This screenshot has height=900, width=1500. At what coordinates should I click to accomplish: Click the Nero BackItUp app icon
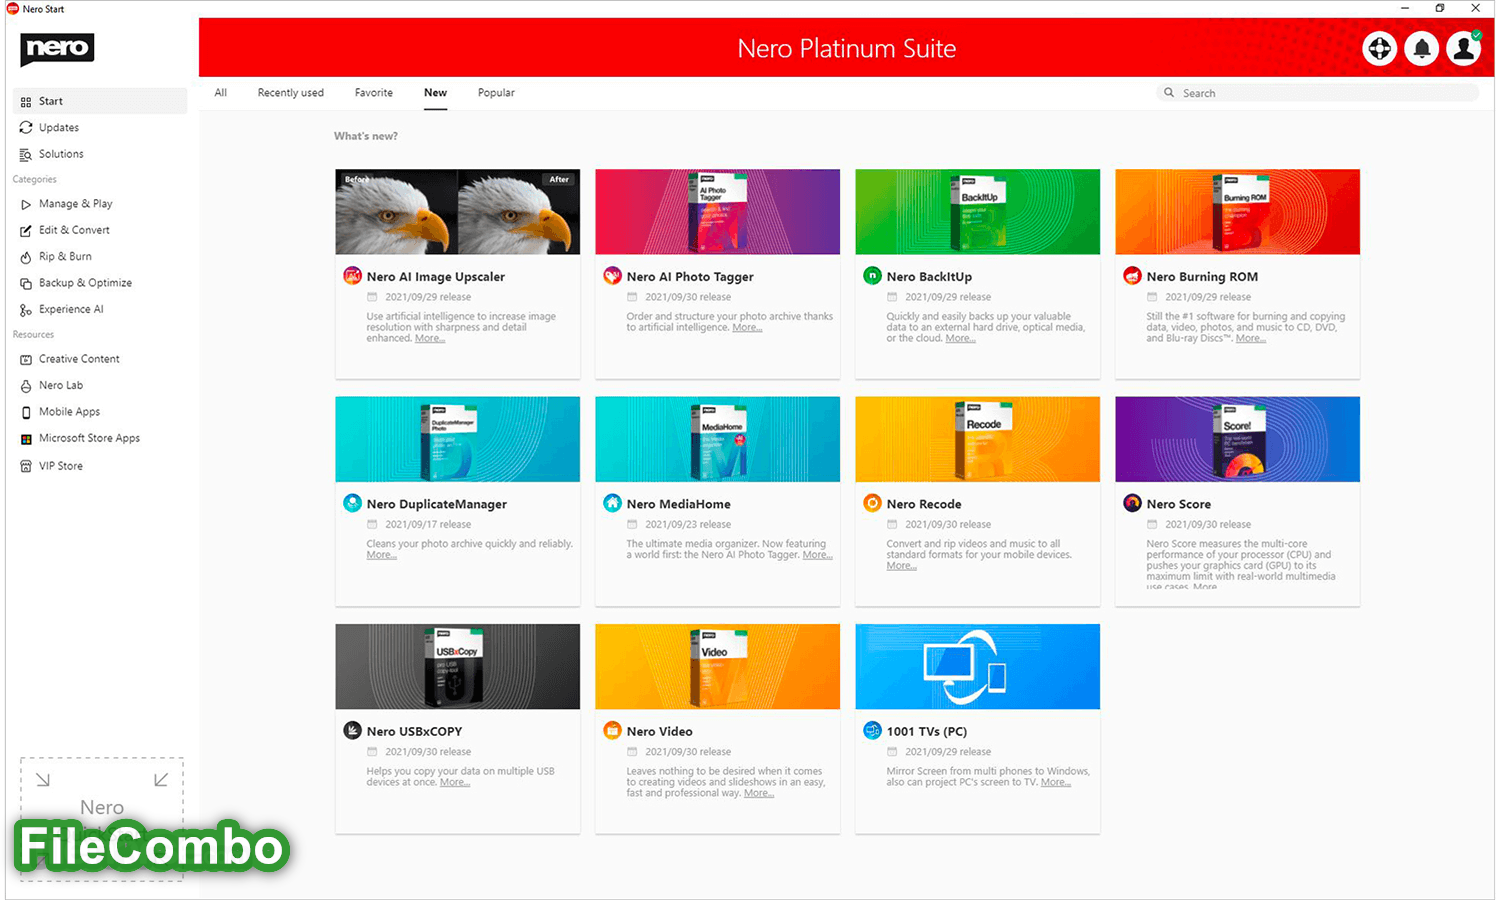(872, 276)
